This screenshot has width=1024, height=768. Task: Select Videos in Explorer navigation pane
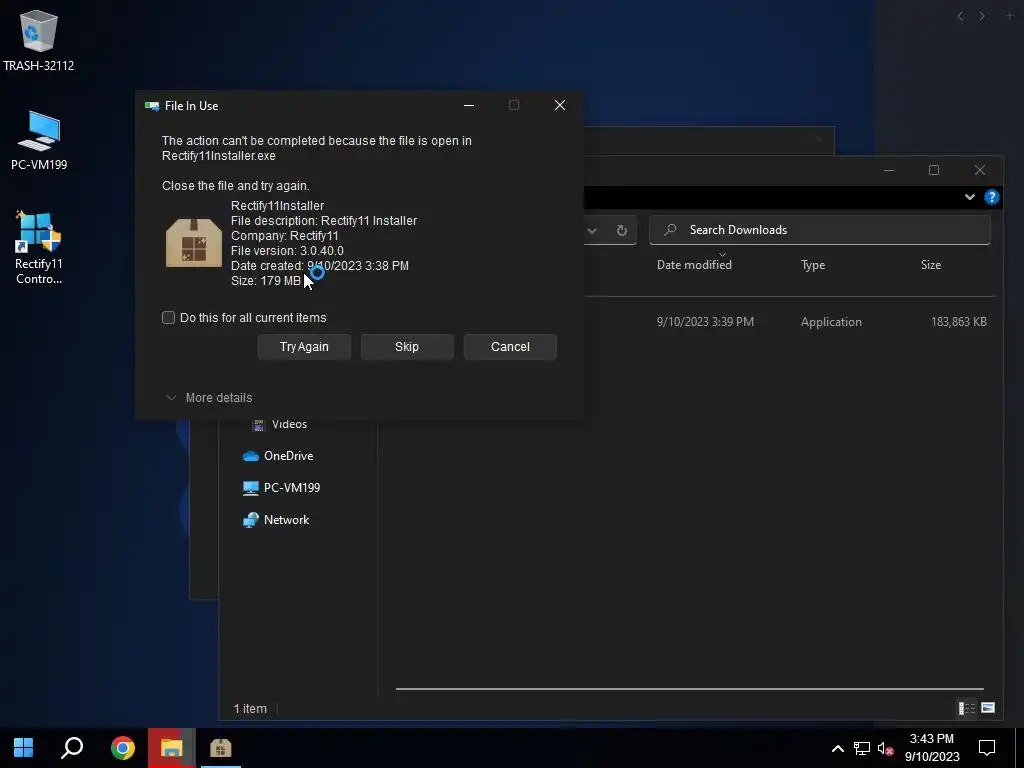[280, 424]
